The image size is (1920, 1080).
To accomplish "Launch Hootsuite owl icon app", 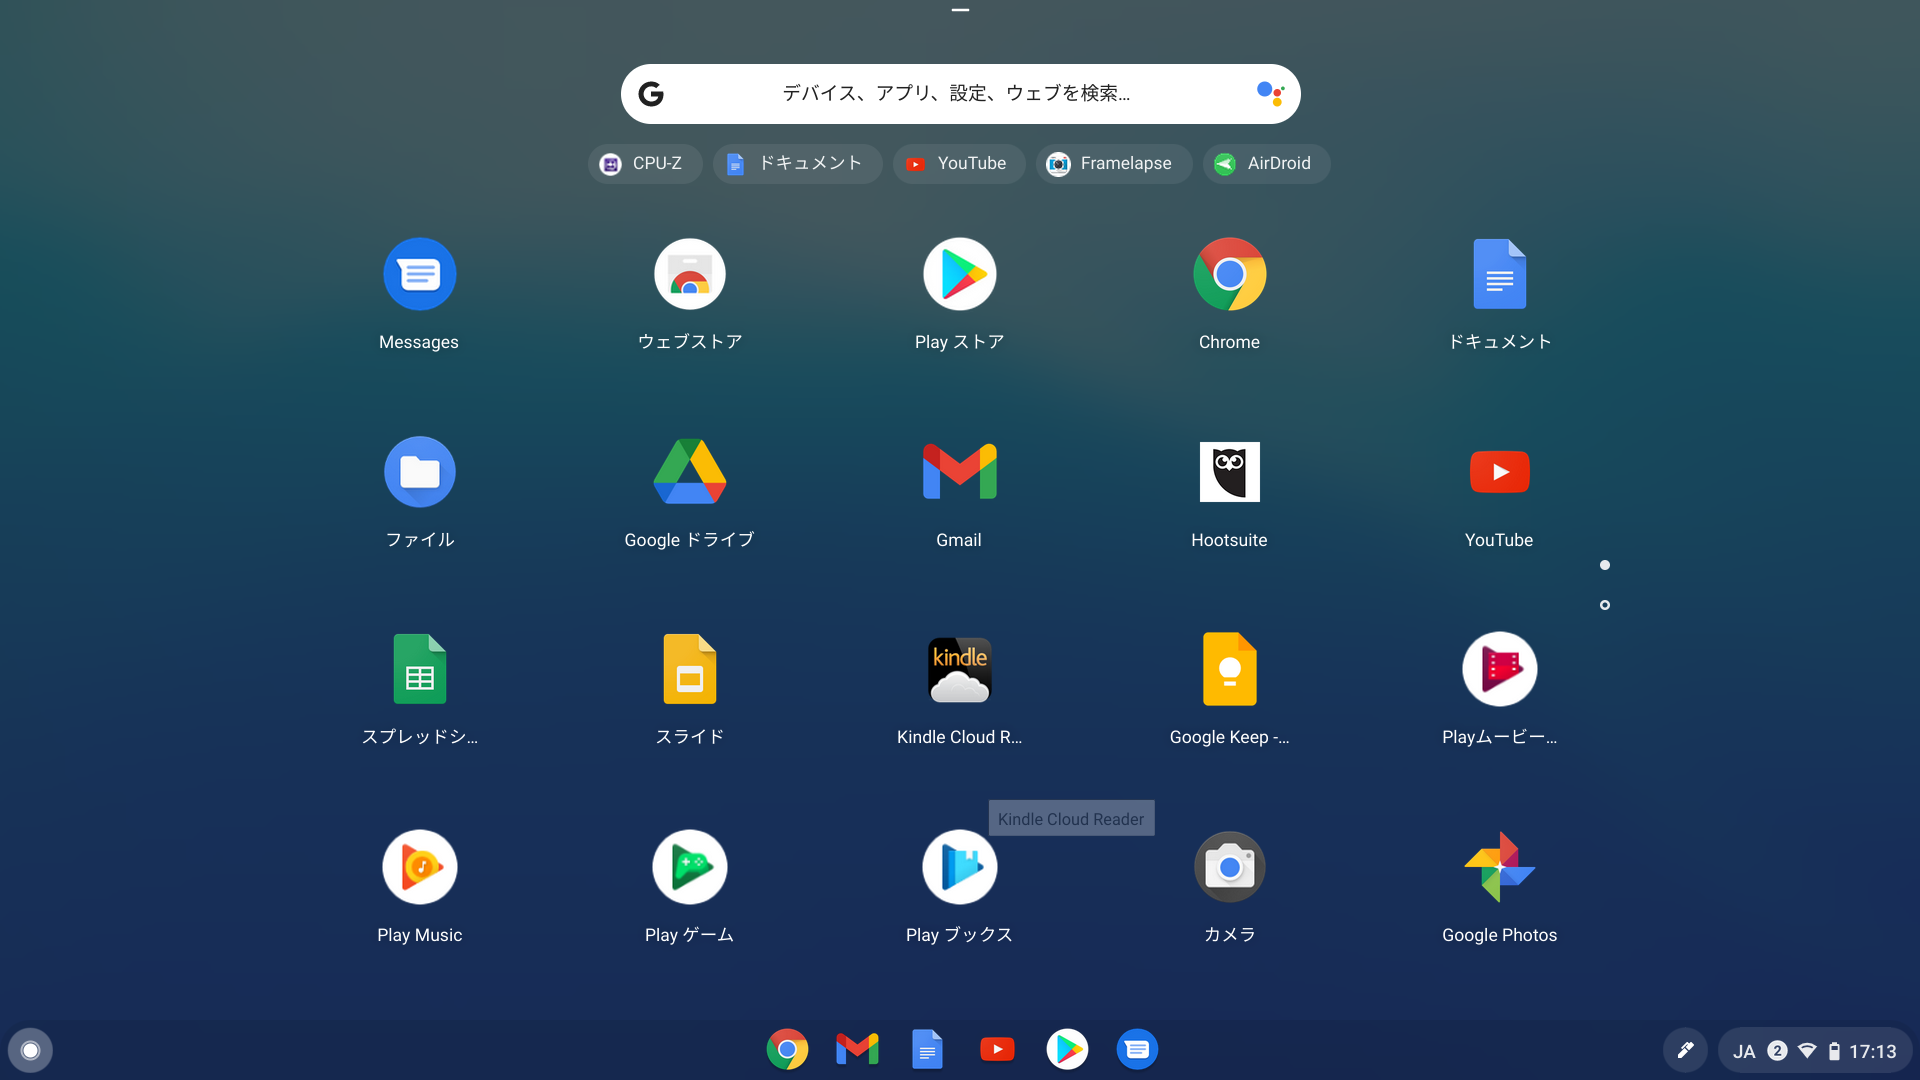I will pyautogui.click(x=1229, y=472).
